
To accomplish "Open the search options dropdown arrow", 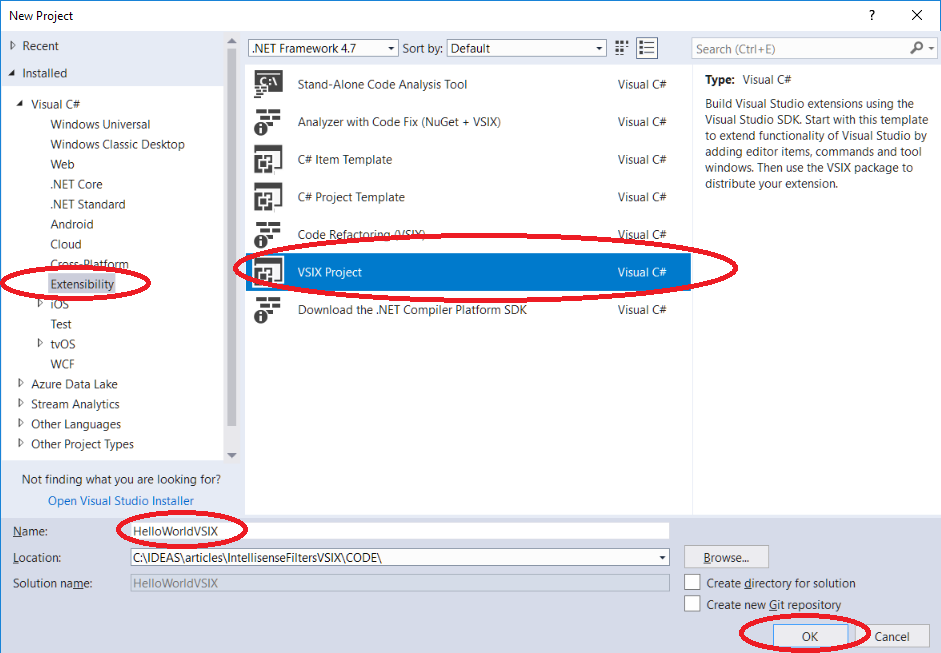I will pyautogui.click(x=931, y=48).
